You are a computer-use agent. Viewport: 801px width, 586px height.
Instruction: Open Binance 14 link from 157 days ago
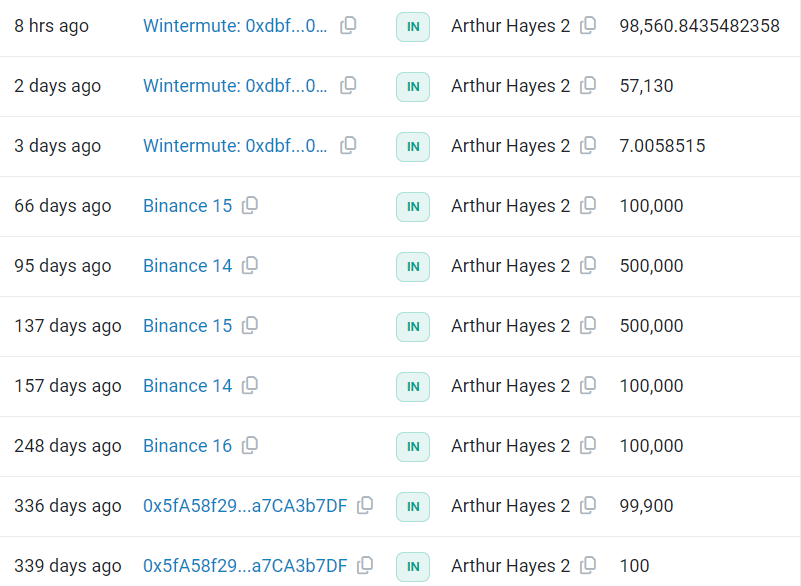[187, 386]
